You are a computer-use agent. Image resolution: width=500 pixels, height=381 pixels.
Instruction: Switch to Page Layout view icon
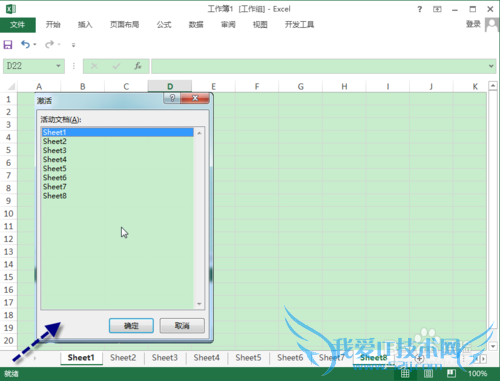[428, 373]
